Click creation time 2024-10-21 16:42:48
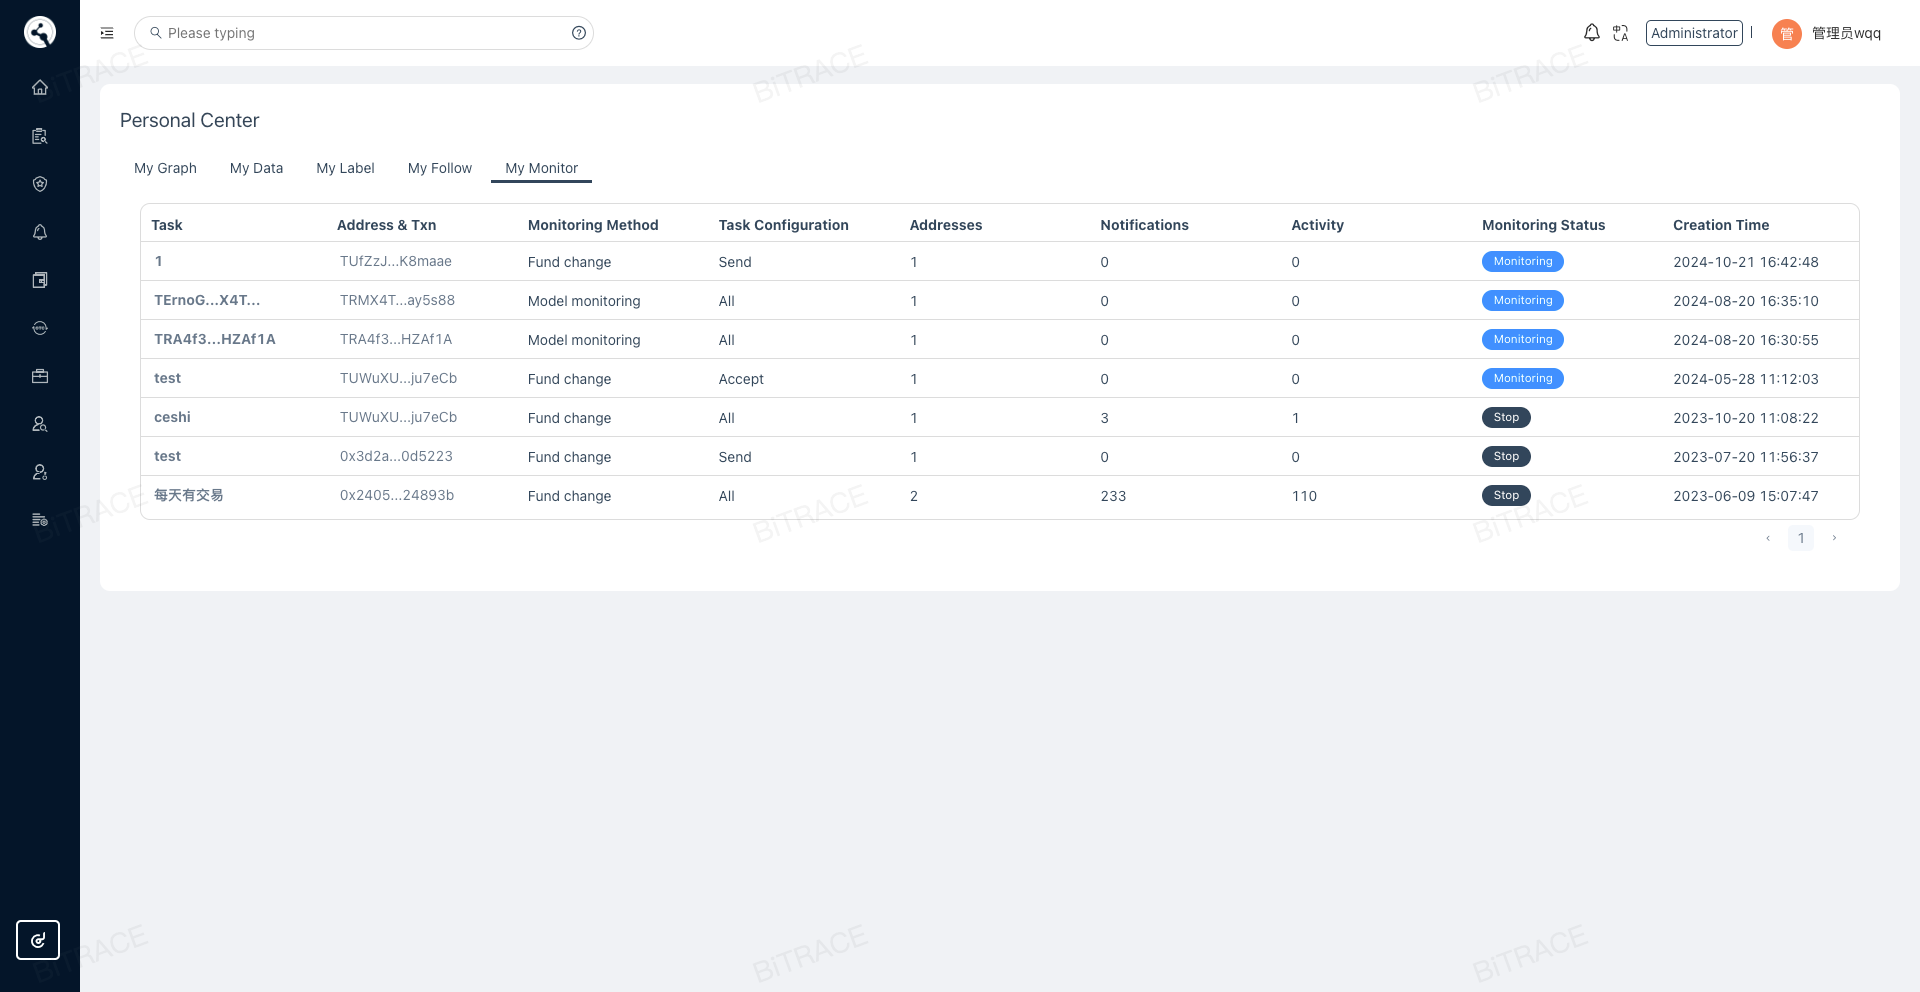The width and height of the screenshot is (1920, 992). click(x=1746, y=262)
